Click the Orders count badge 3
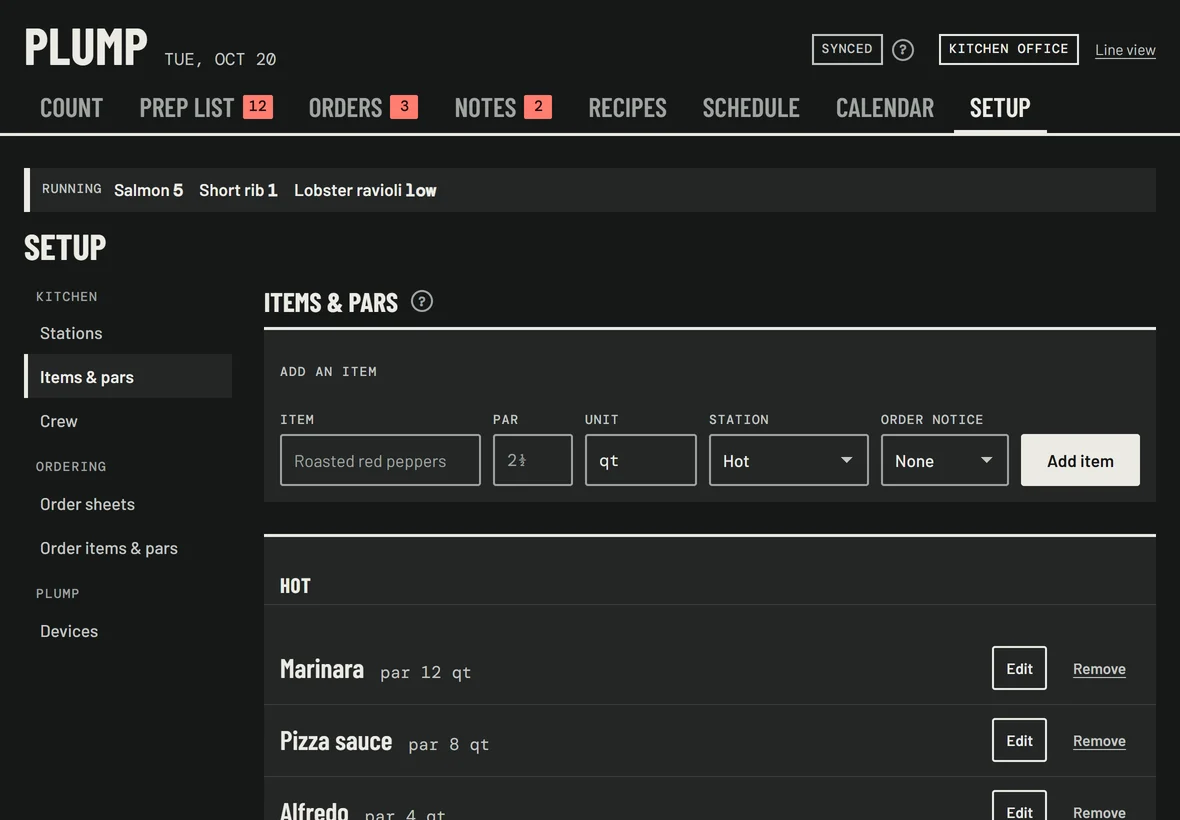This screenshot has width=1180, height=820. (404, 107)
